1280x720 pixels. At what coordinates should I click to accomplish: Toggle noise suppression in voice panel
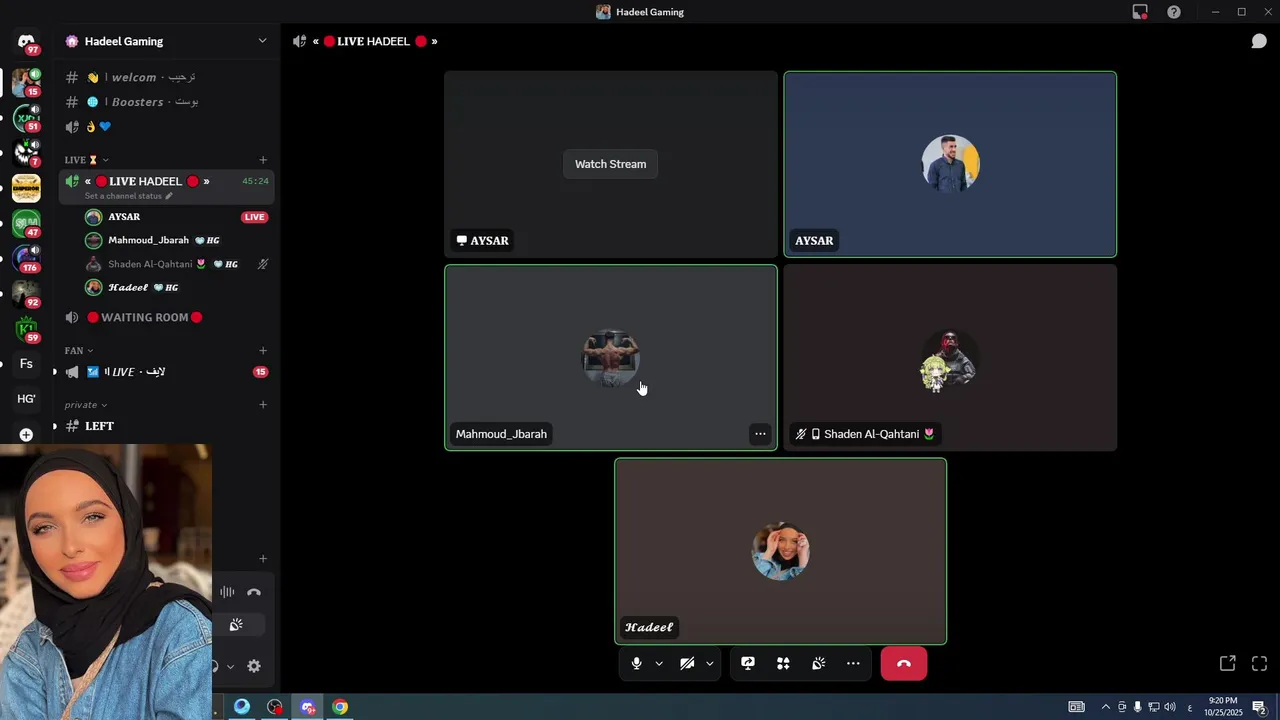tap(227, 592)
